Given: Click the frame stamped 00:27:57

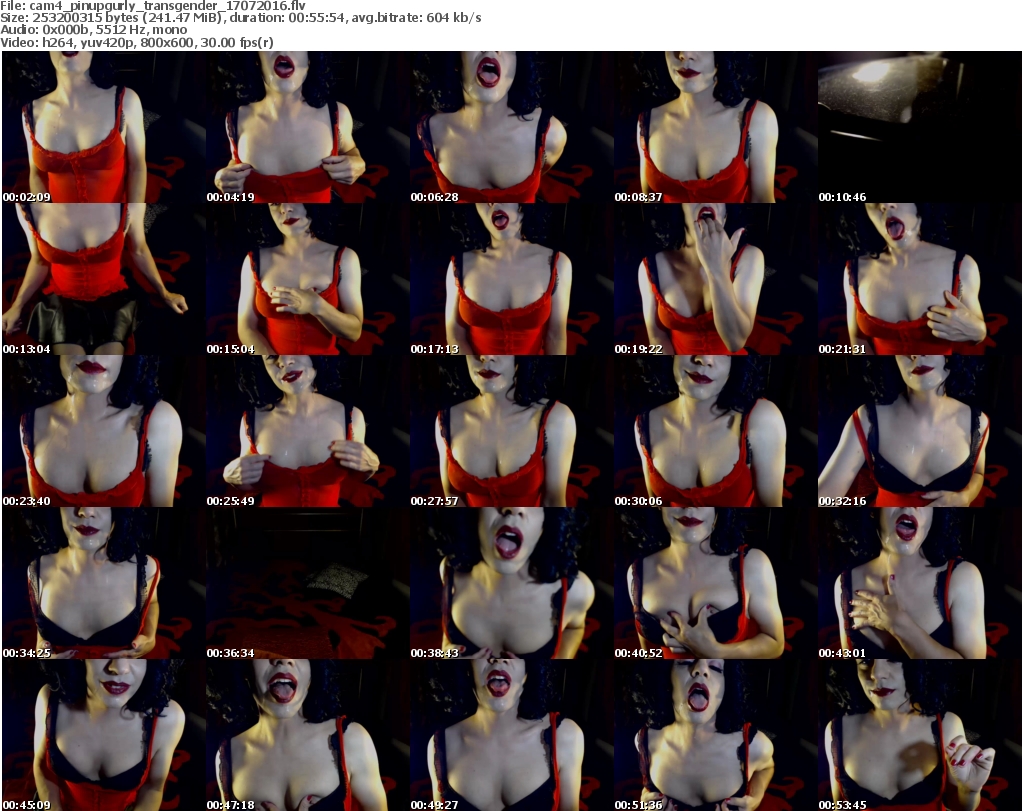Looking at the screenshot, I should point(511,432).
